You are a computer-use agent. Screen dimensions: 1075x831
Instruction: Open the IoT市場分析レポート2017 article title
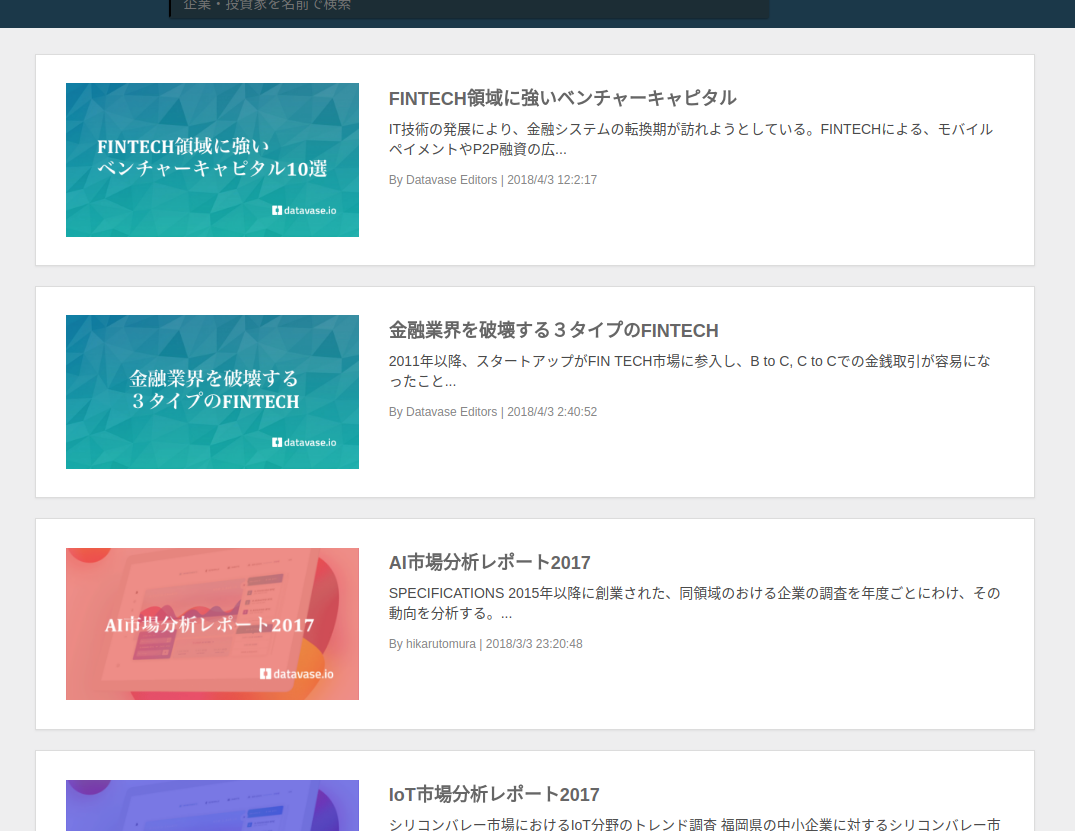[494, 794]
